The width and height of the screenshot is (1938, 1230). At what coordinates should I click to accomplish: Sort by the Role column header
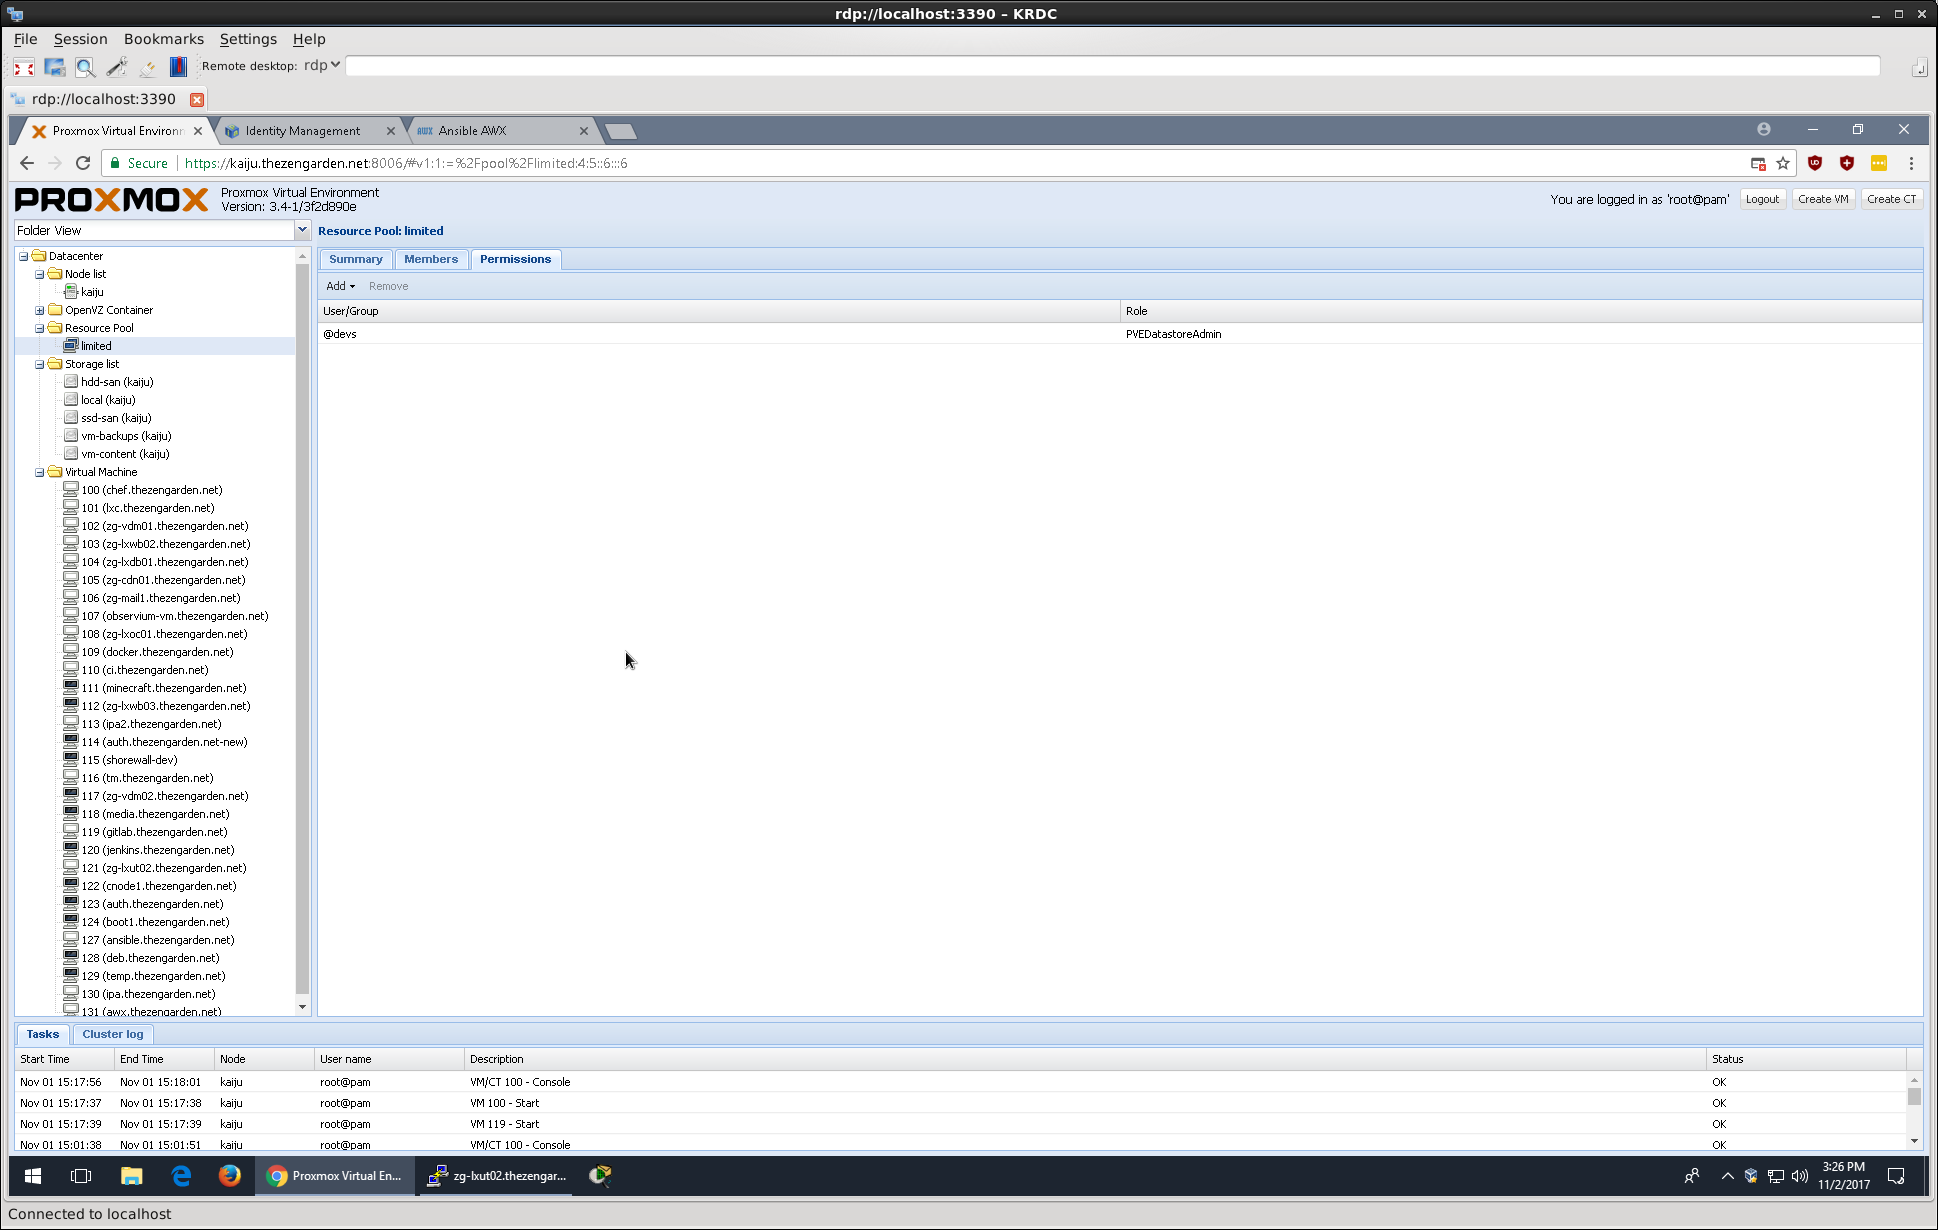1521,311
